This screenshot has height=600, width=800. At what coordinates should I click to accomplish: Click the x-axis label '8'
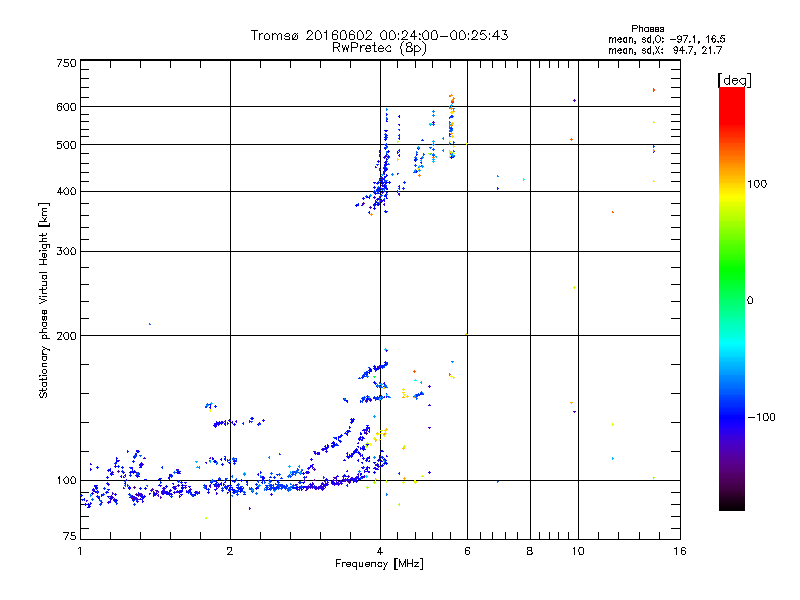(x=530, y=551)
